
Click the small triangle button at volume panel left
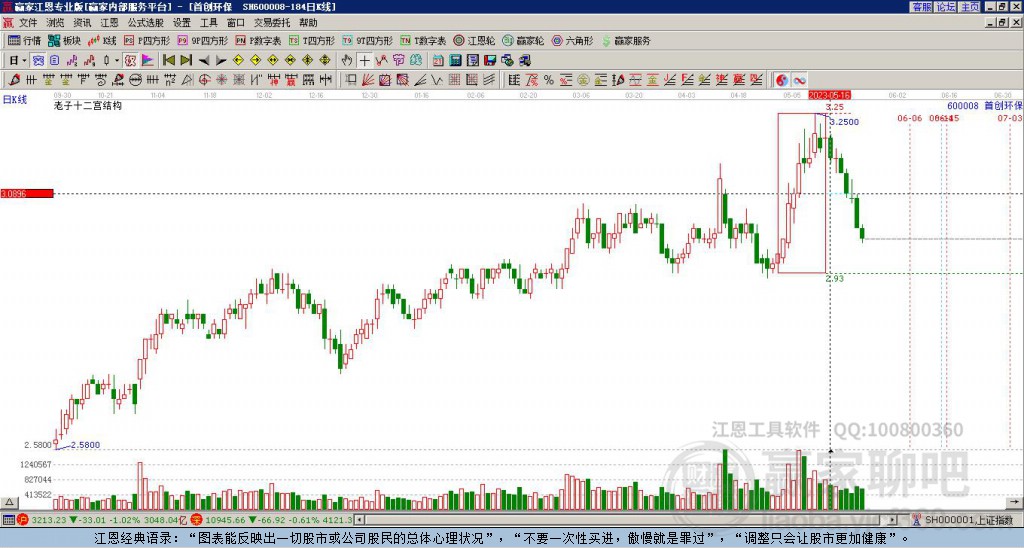coord(8,502)
